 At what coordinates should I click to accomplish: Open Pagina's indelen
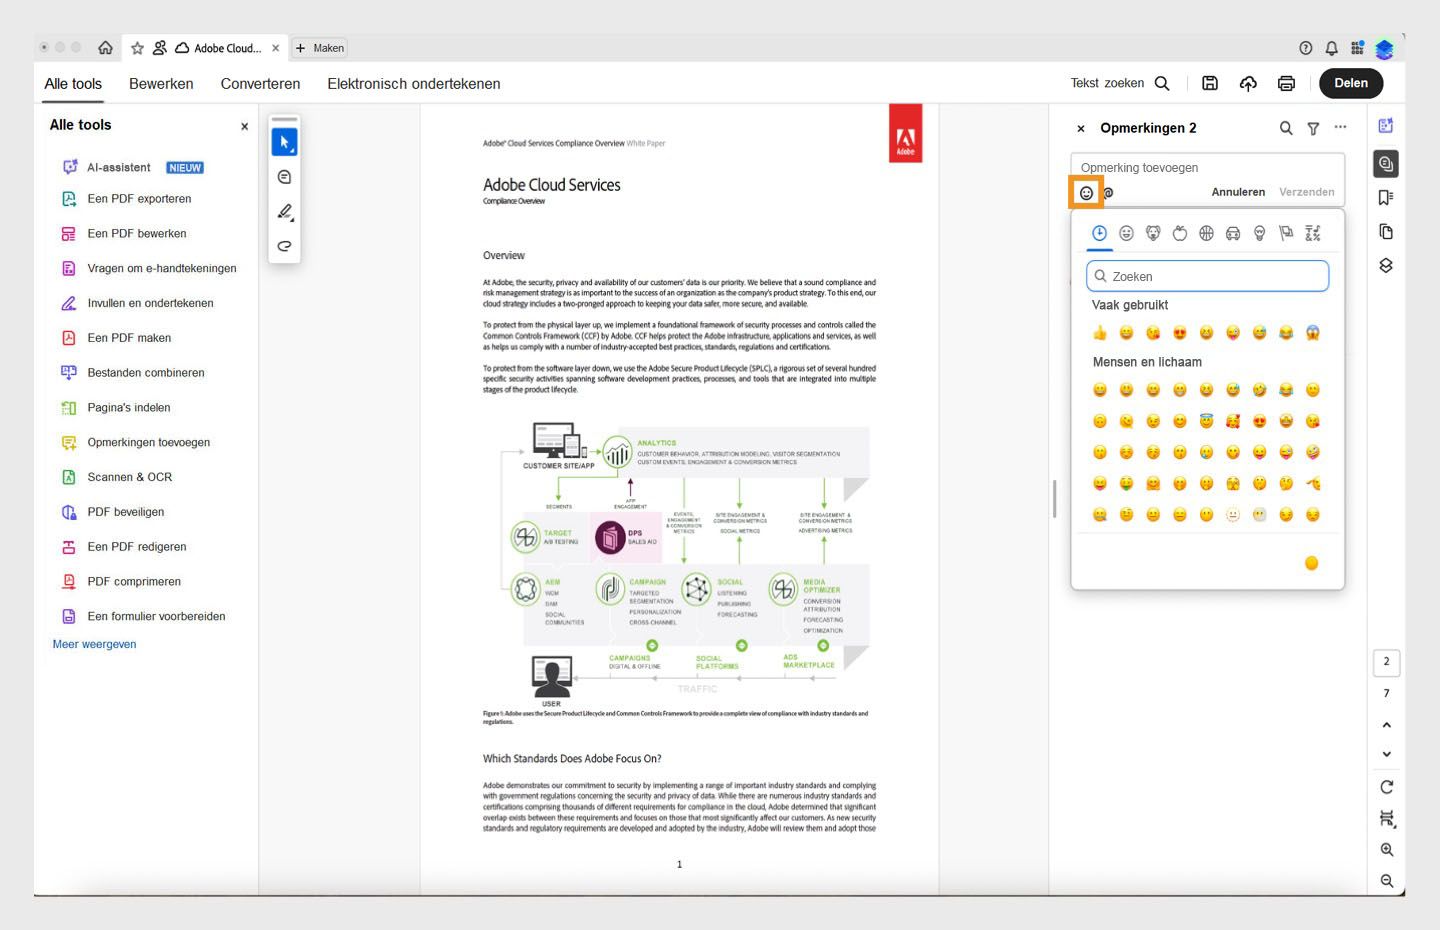click(129, 408)
